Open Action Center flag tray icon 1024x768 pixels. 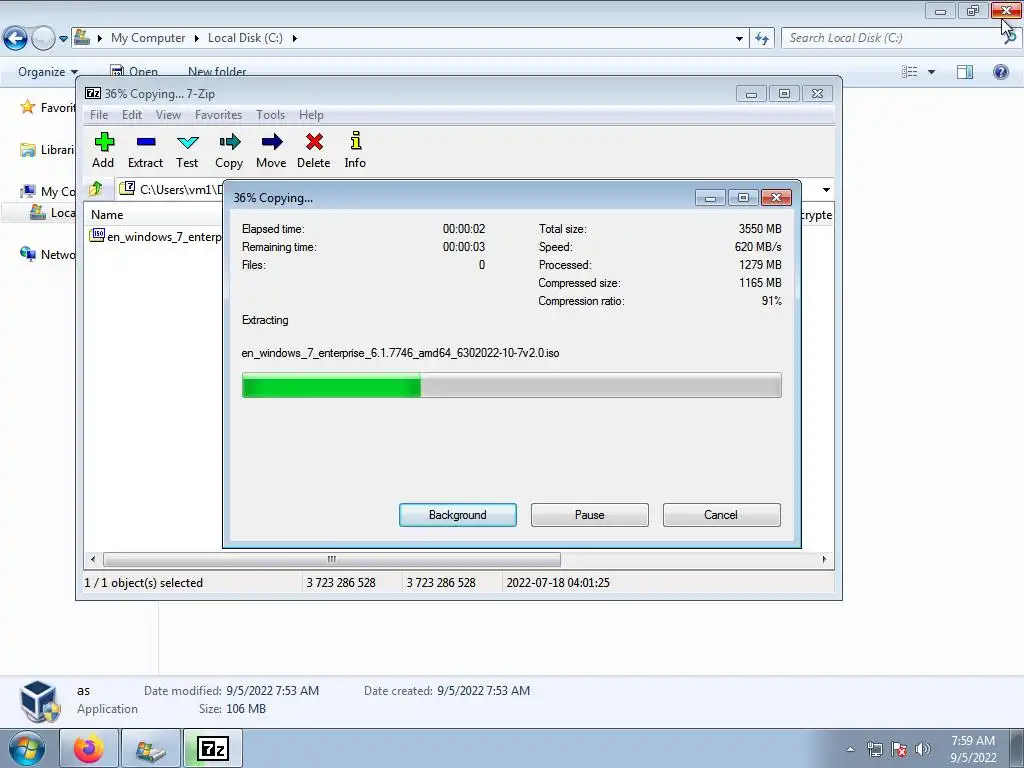click(x=899, y=749)
